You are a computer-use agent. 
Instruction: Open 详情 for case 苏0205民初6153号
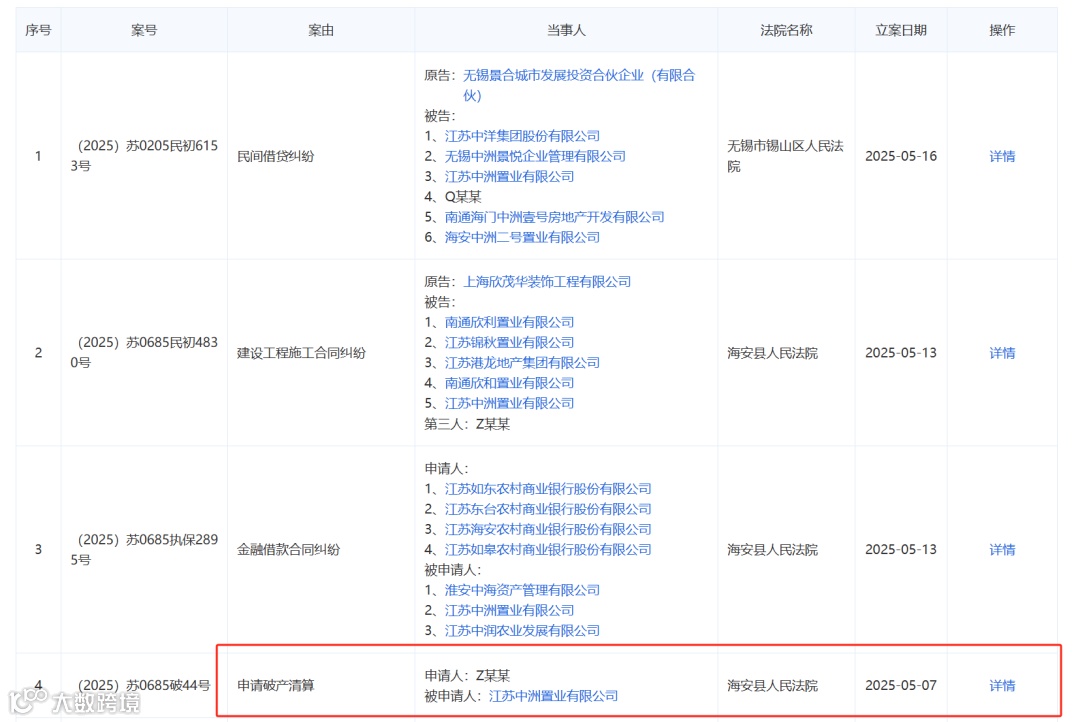pyautogui.click(x=1002, y=156)
